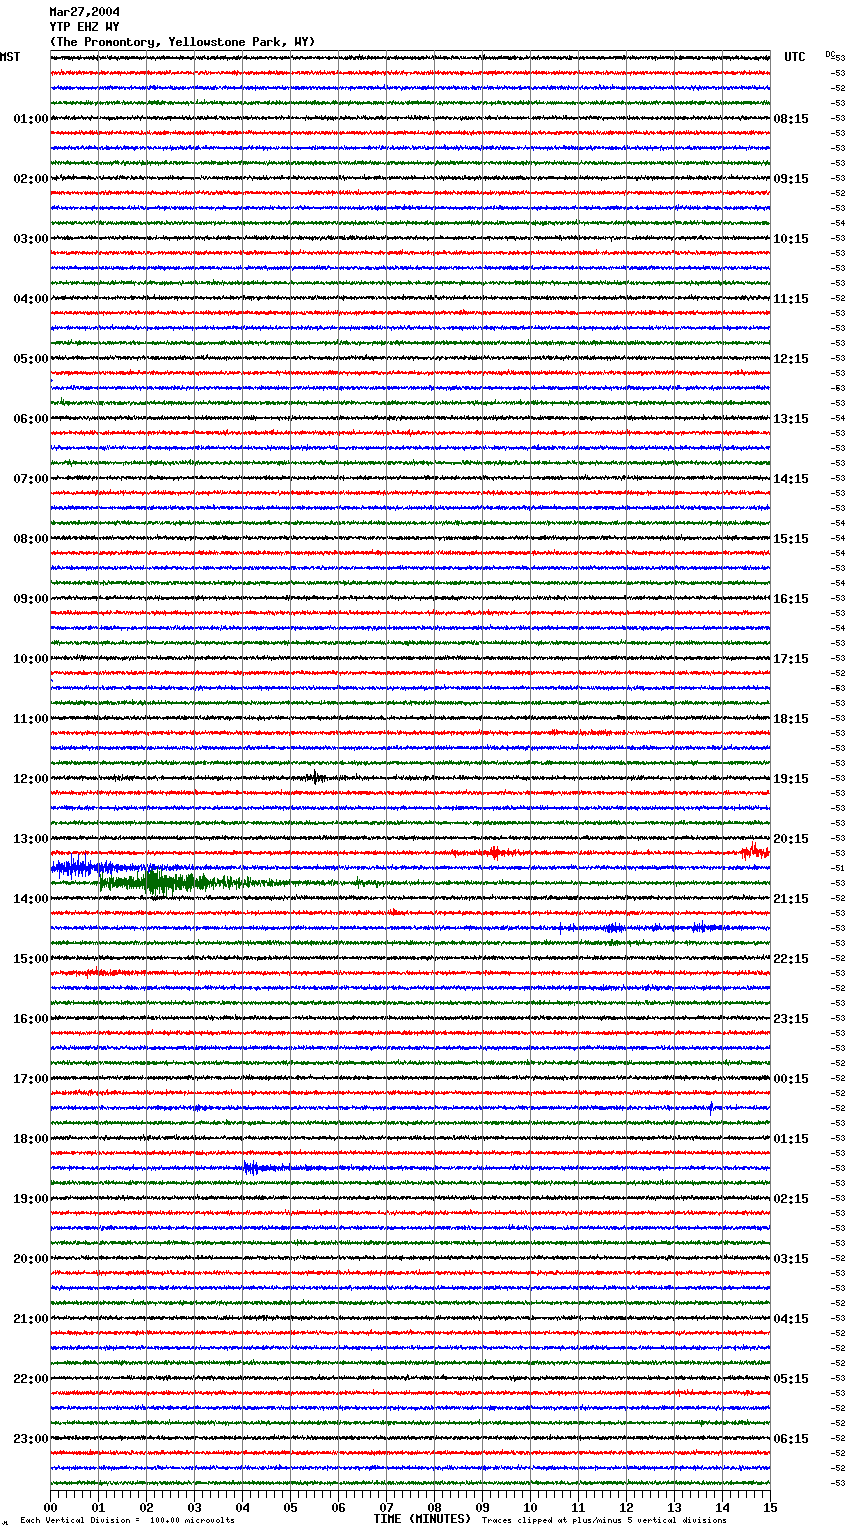850x1534 pixels.
Task: Click the 03 minute tick on the time axis
Action: [x=195, y=1507]
